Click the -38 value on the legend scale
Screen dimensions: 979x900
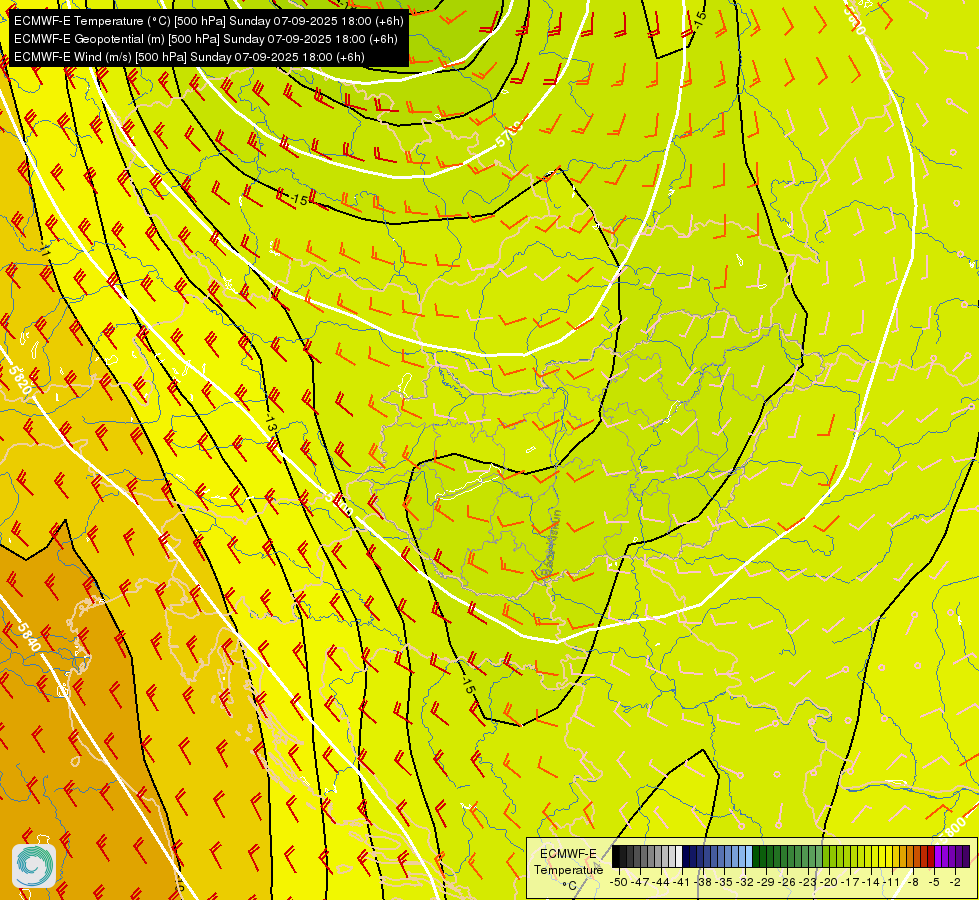(702, 883)
